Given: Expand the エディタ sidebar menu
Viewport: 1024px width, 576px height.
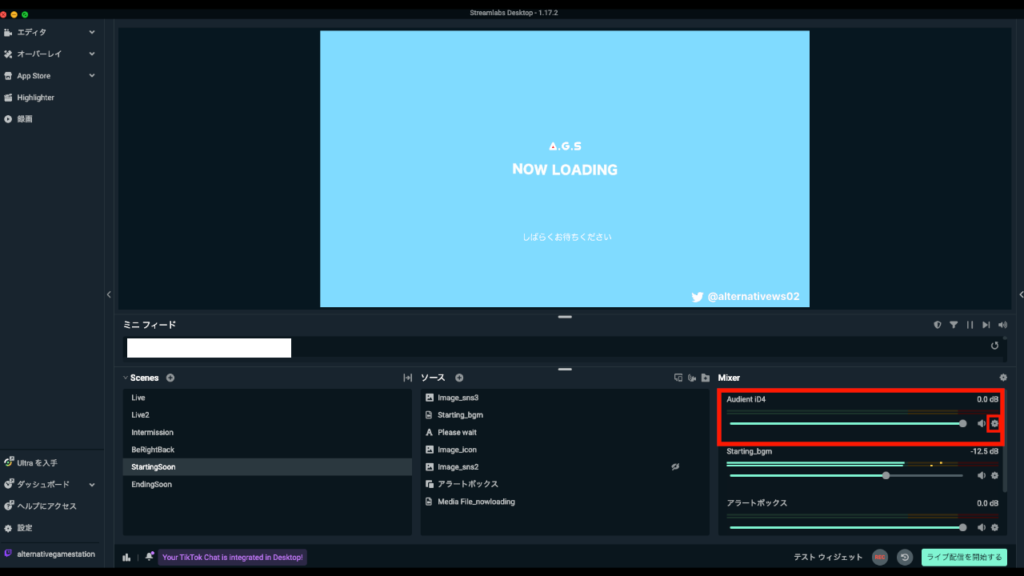Looking at the screenshot, I should click(x=92, y=32).
